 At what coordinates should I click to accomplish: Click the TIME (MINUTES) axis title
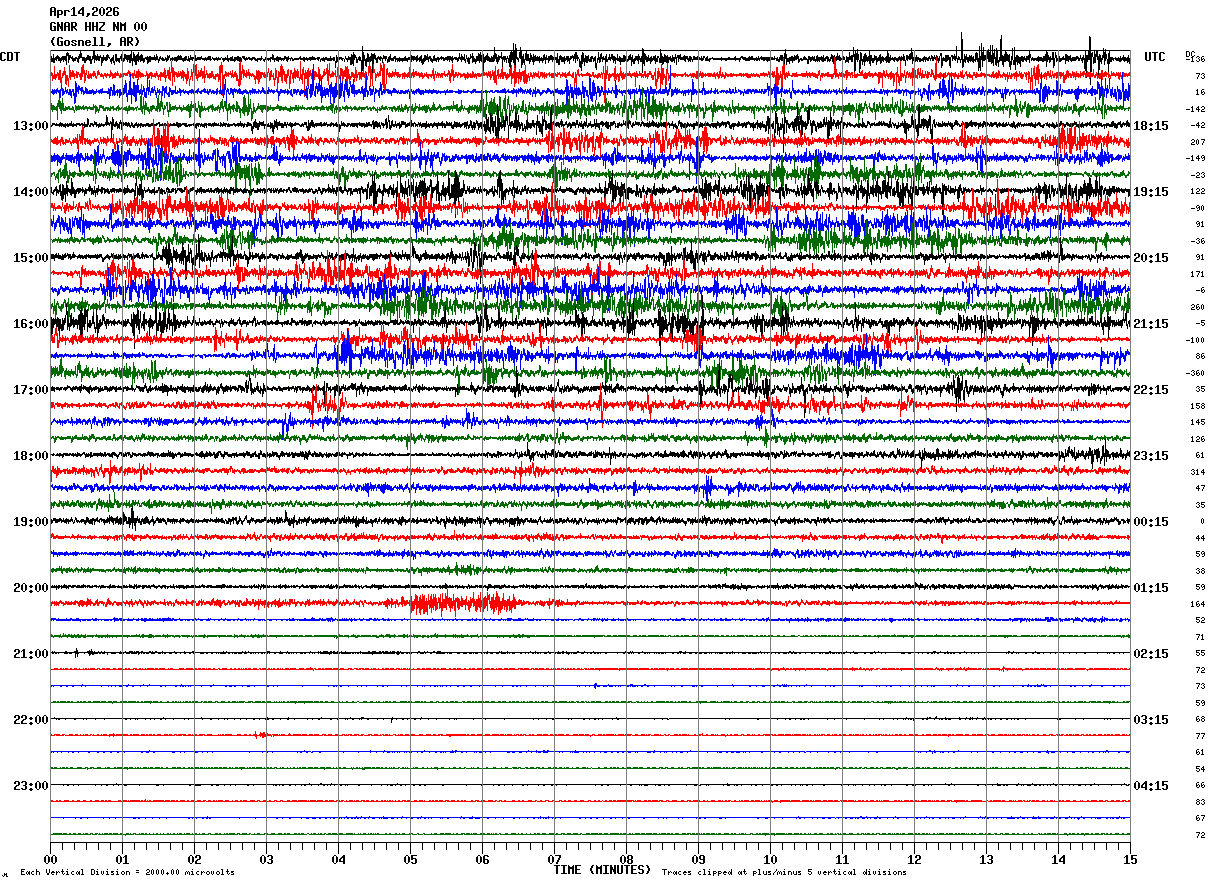click(x=602, y=870)
